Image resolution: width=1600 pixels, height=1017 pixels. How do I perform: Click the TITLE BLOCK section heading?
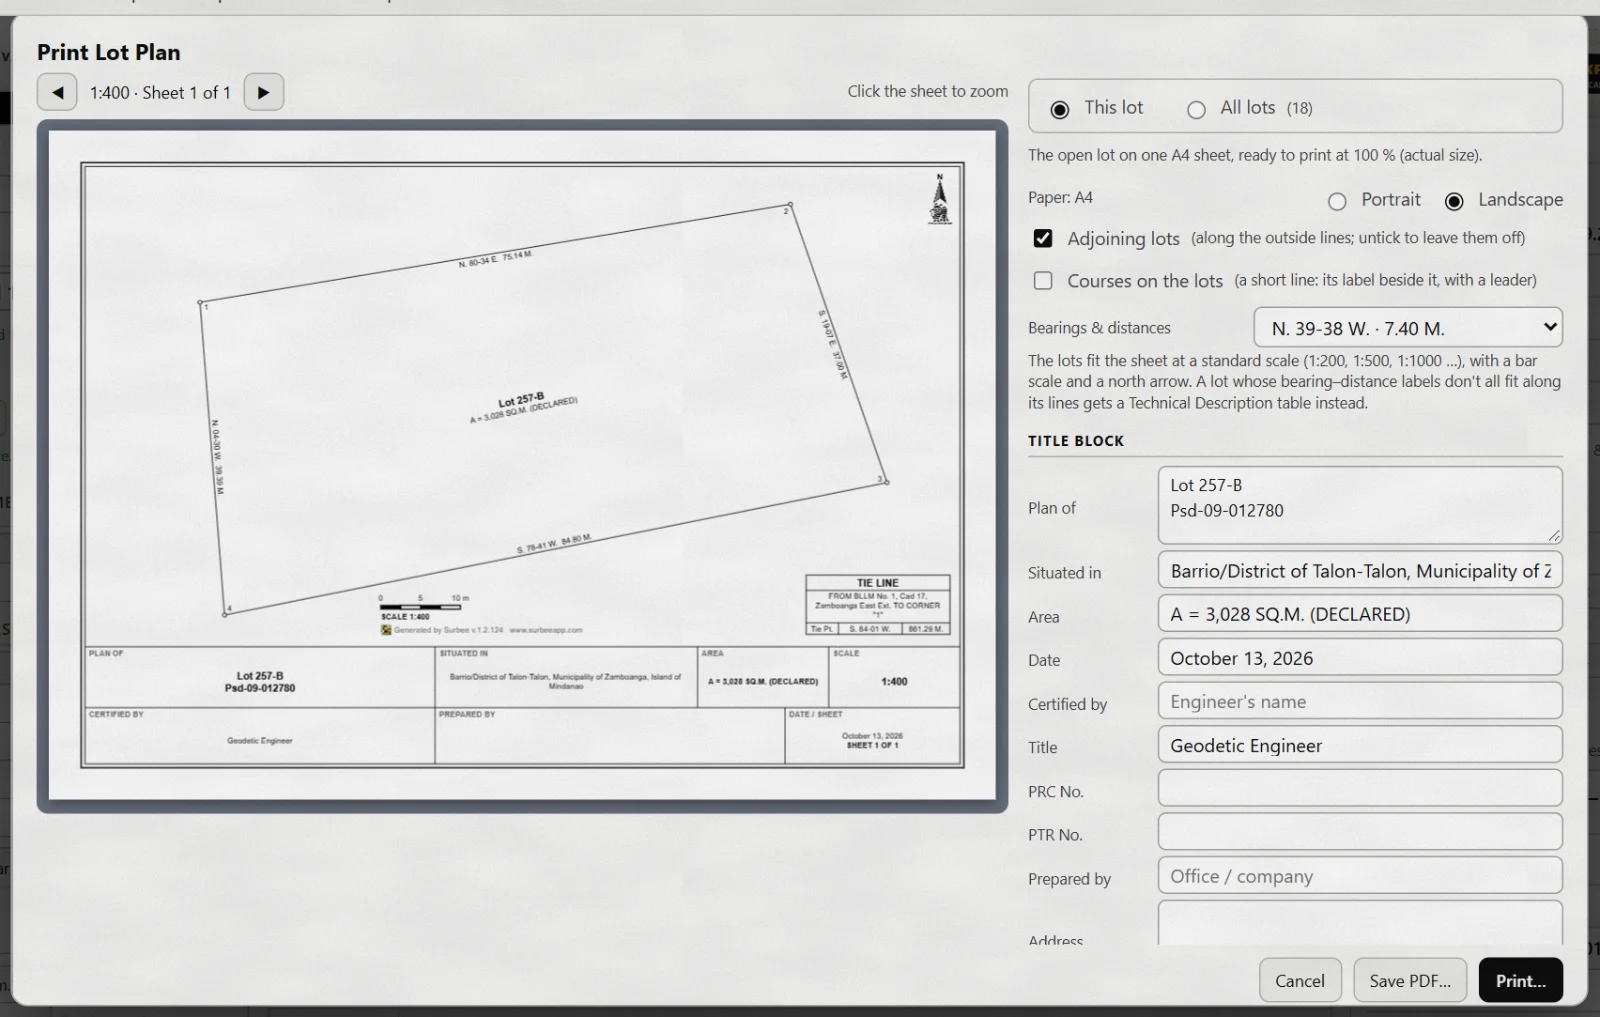pyautogui.click(x=1076, y=441)
